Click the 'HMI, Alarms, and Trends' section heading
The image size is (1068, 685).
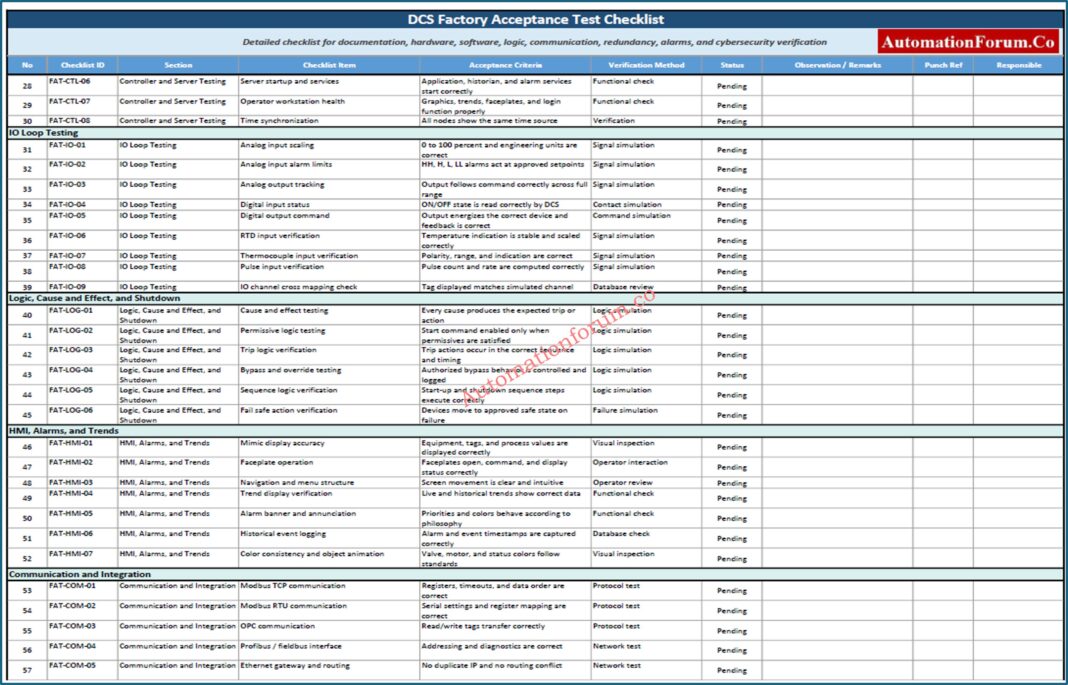(x=535, y=431)
